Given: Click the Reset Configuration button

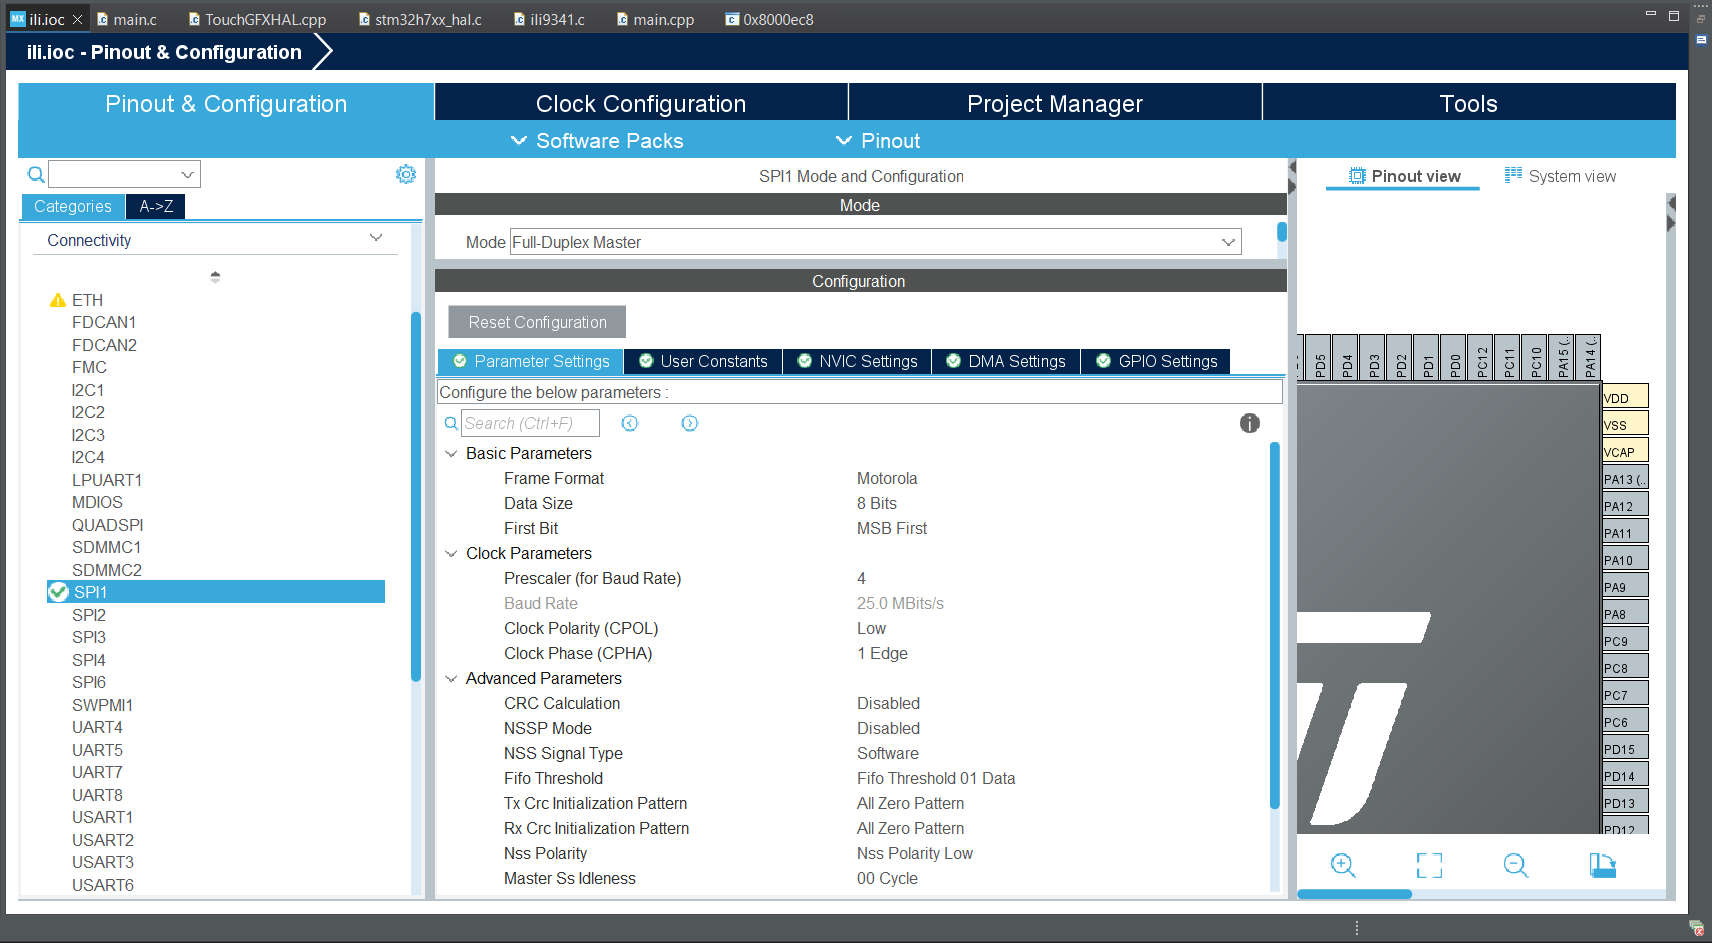Looking at the screenshot, I should 536,321.
